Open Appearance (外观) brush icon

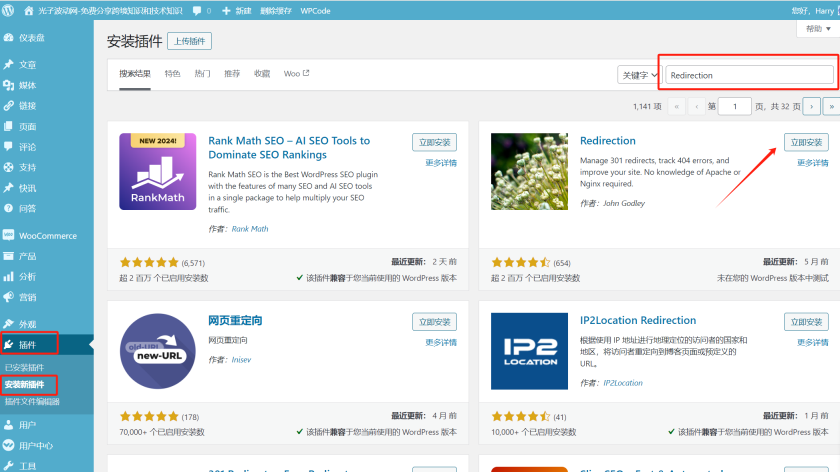point(8,324)
